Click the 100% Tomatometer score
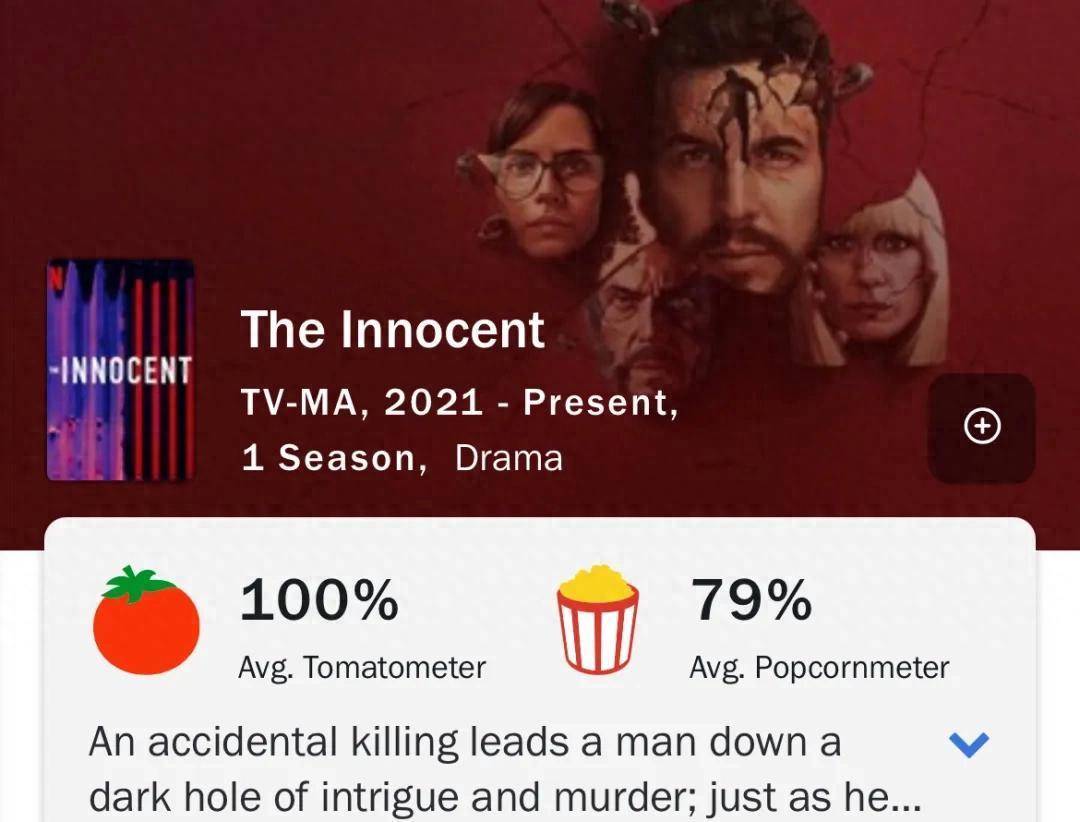The height and width of the screenshot is (822, 1080). (x=319, y=600)
